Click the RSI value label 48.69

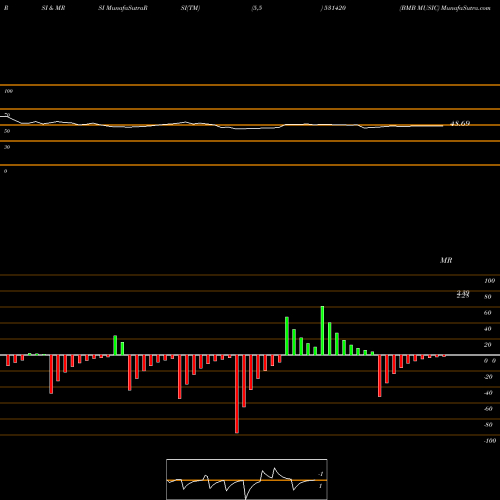[x=460, y=124]
